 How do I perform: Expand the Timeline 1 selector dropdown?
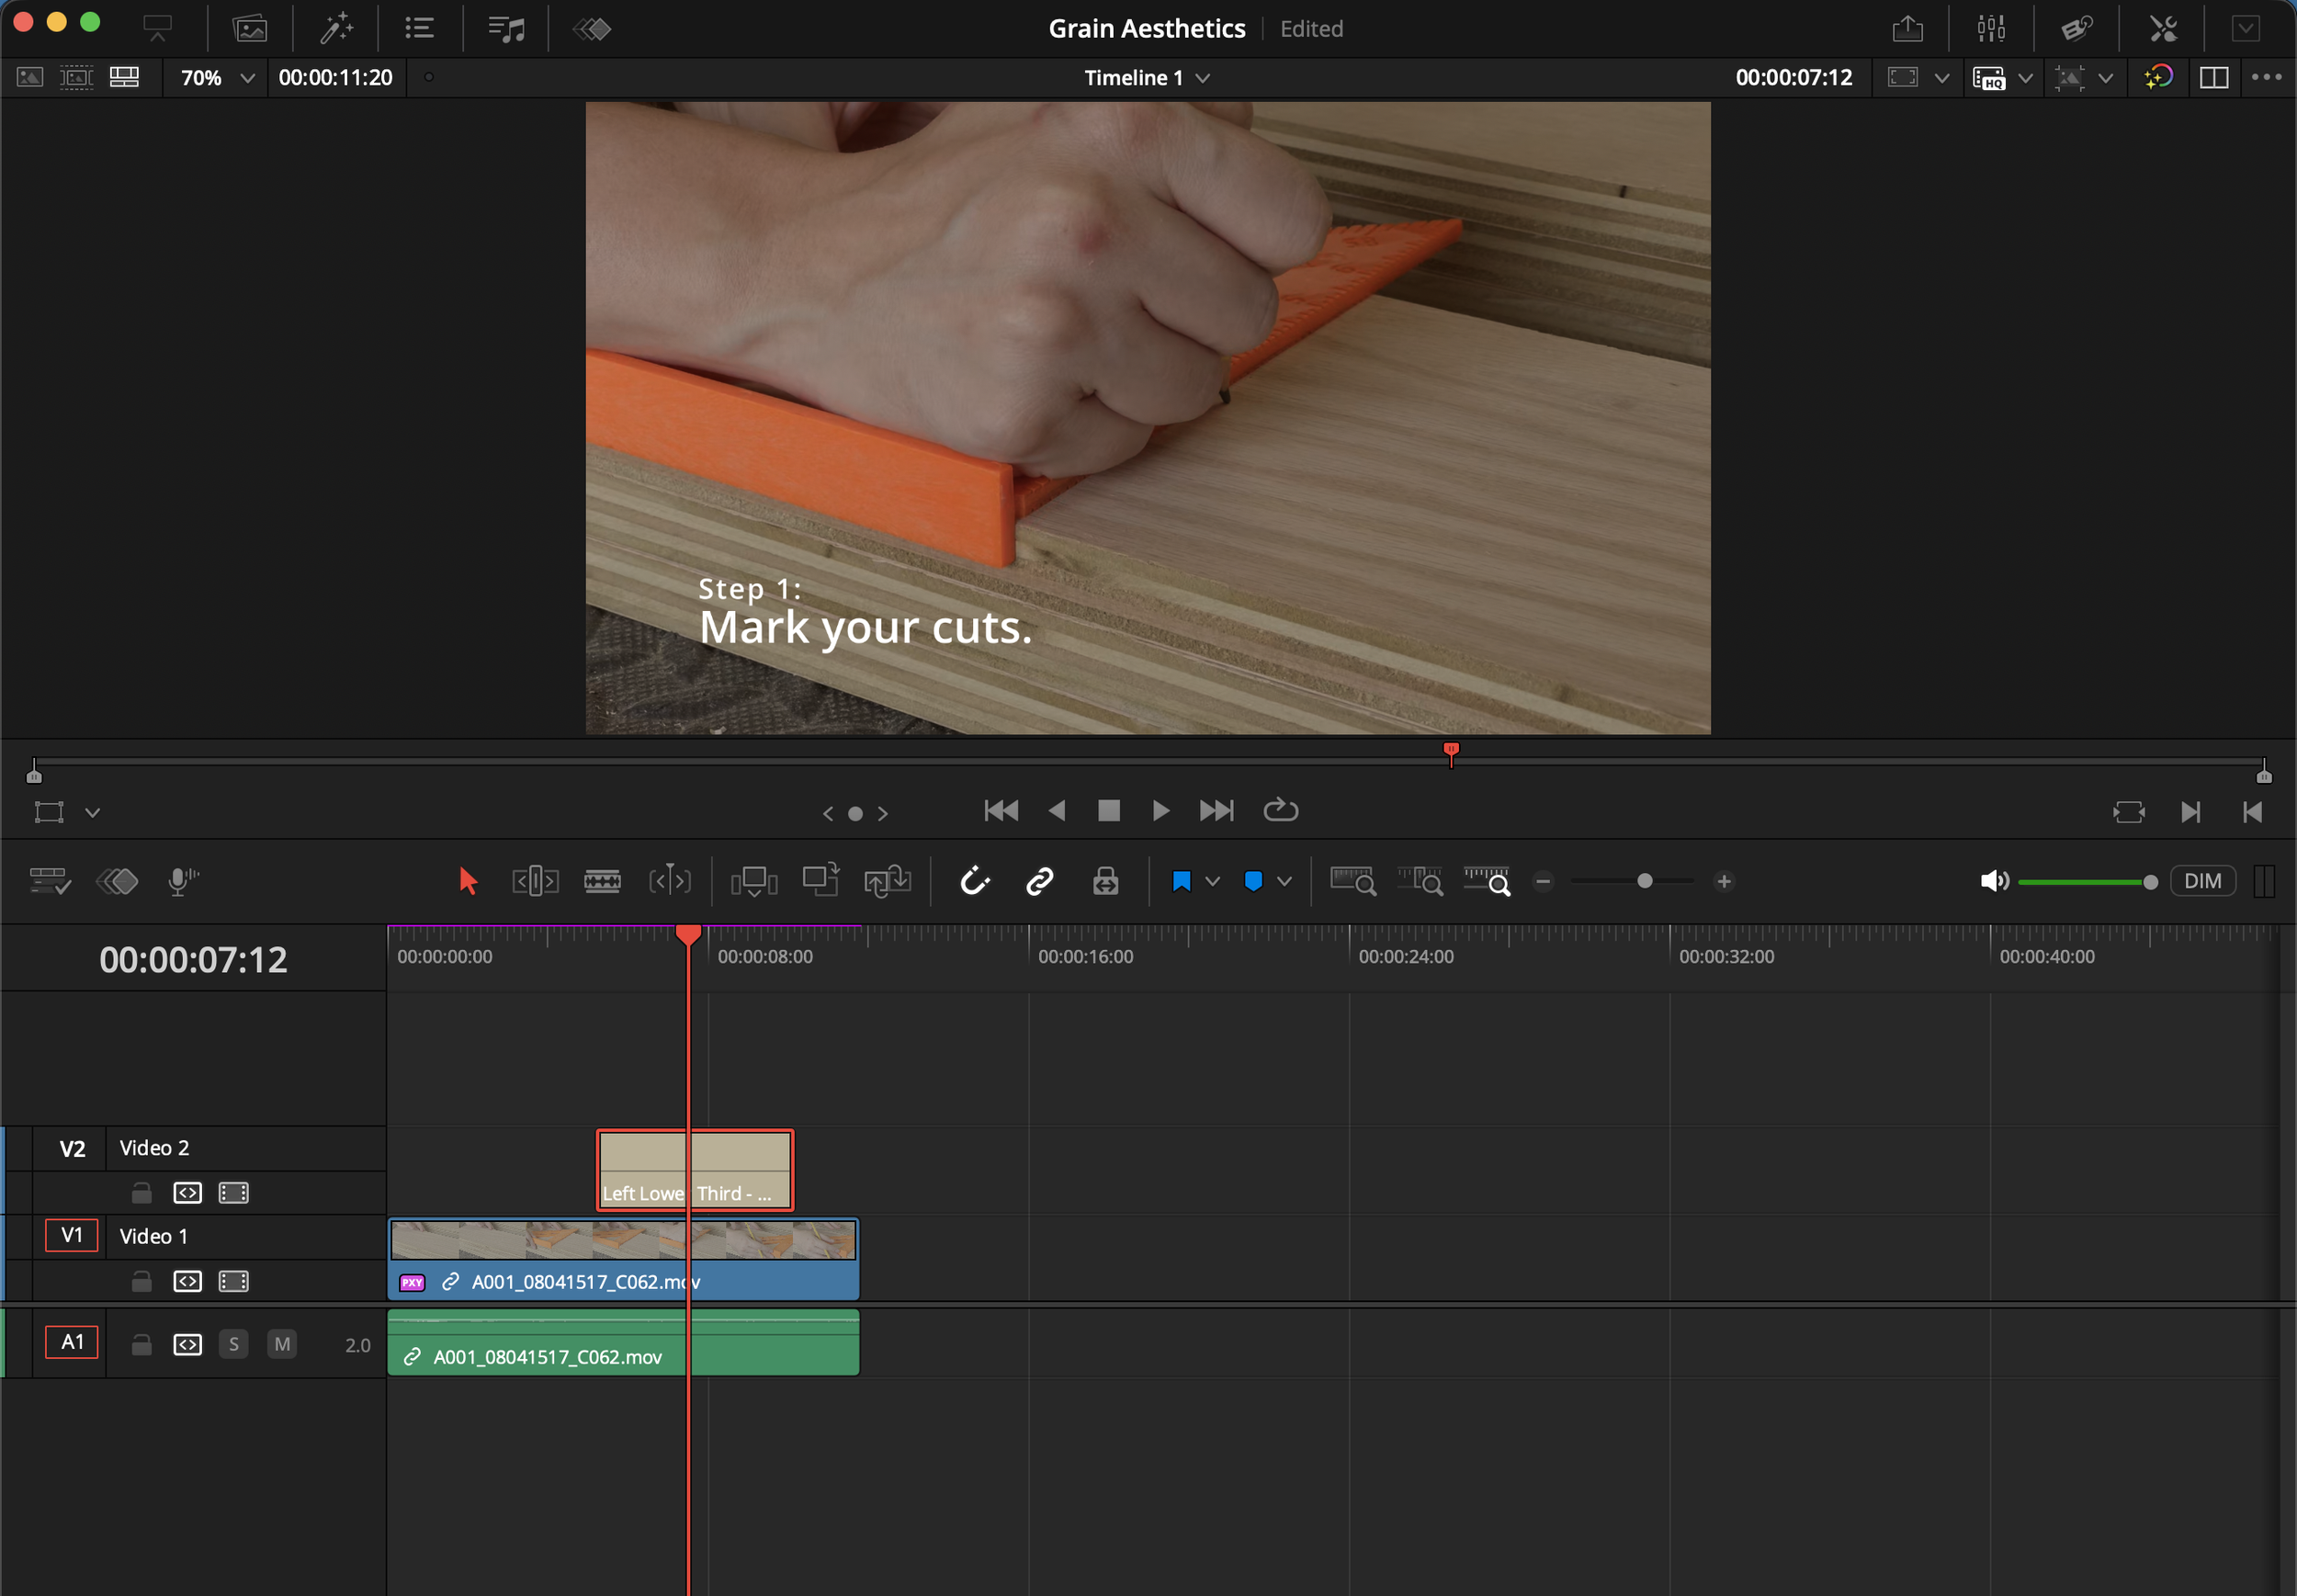point(1203,78)
